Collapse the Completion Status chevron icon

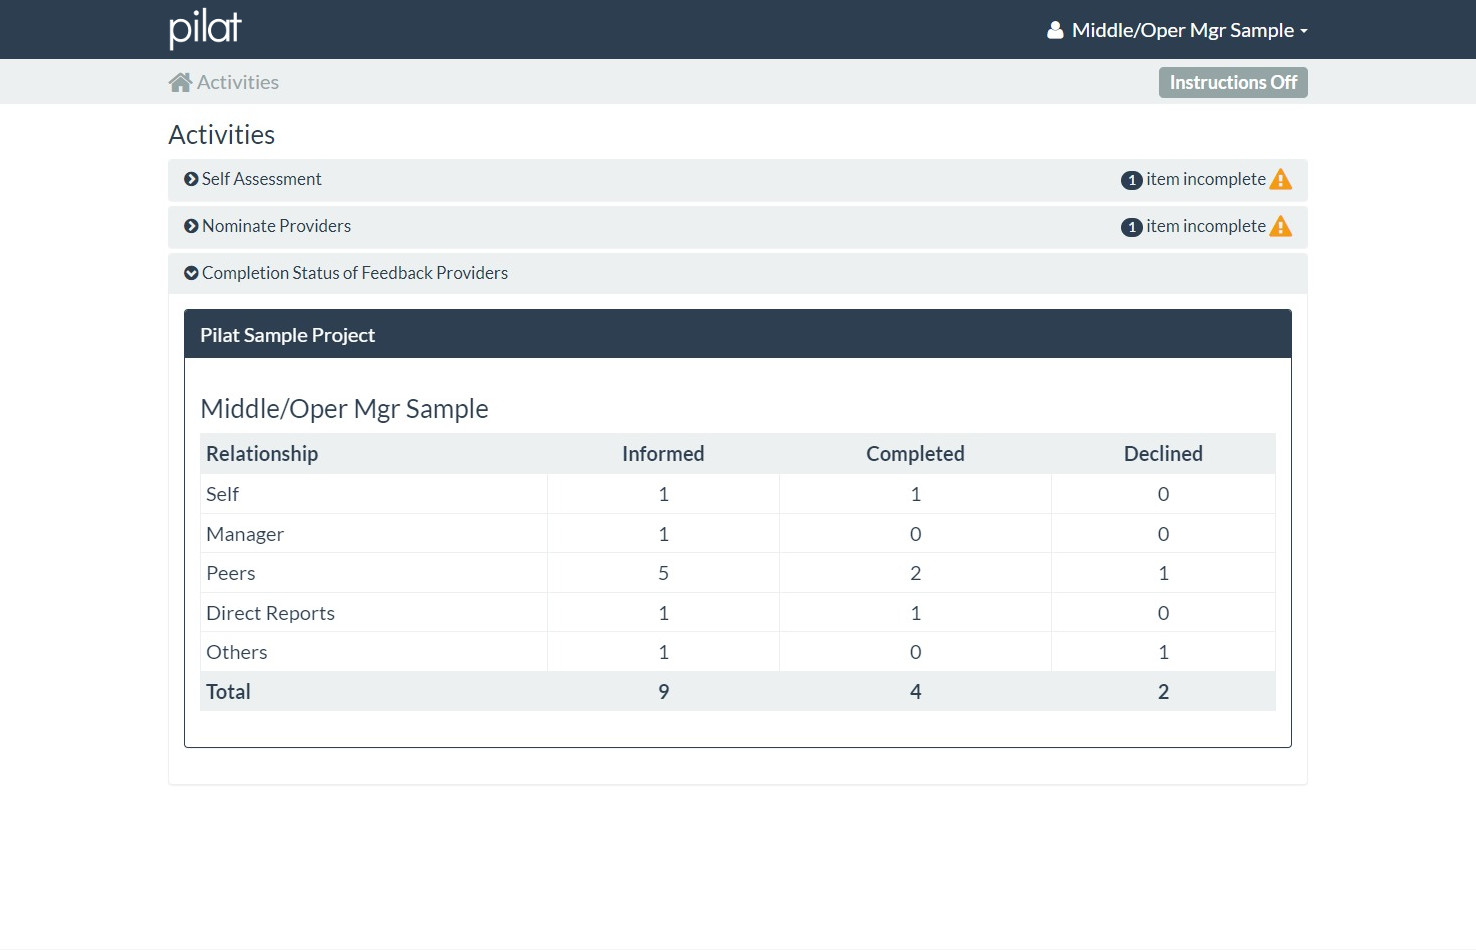click(191, 273)
